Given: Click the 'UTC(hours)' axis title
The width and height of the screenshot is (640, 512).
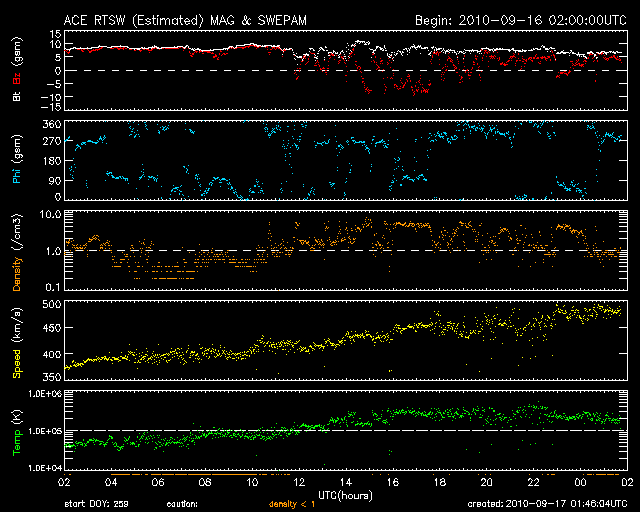Looking at the screenshot, I should coord(345,496).
